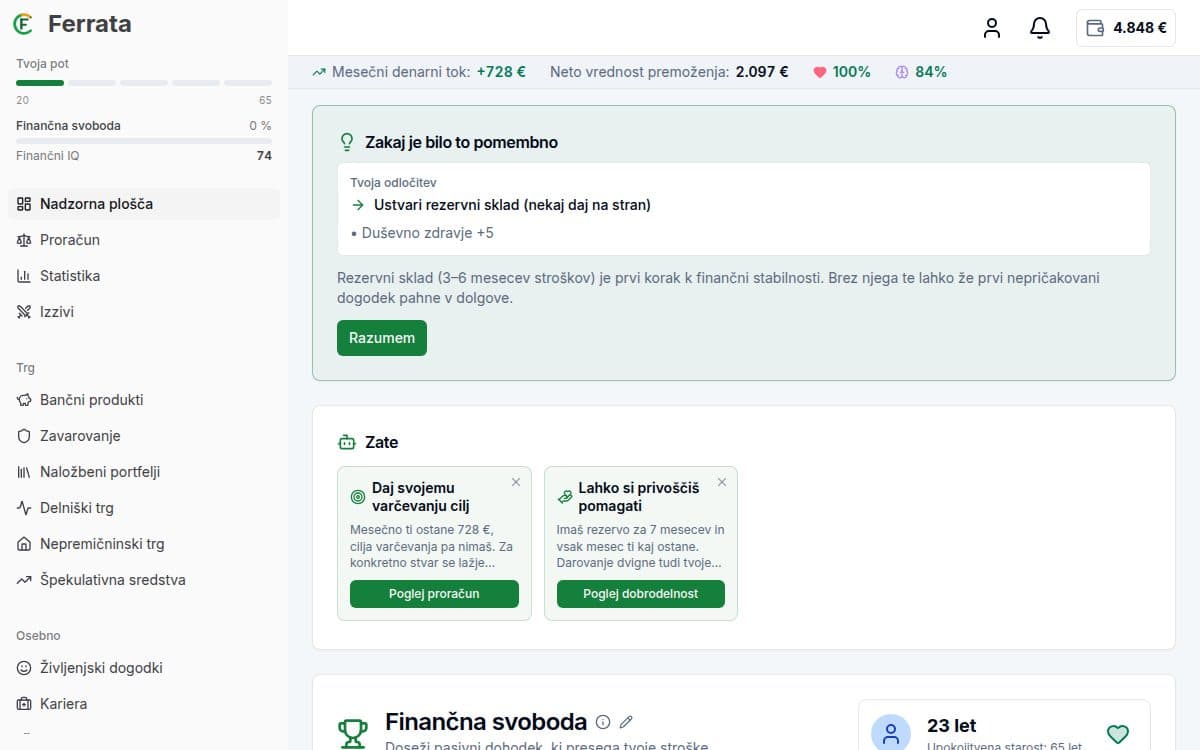
Task: Click the donation icon on Lahko si privoščiš pomagati card
Action: [564, 497]
